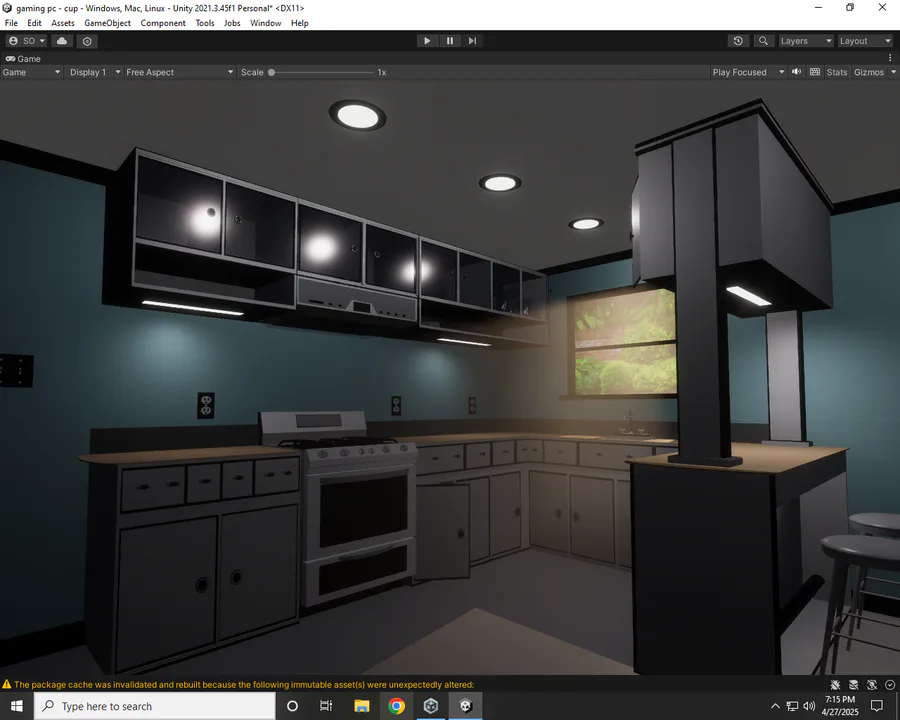This screenshot has height=720, width=900.
Task: Open the Edit menu
Action: pyautogui.click(x=34, y=23)
